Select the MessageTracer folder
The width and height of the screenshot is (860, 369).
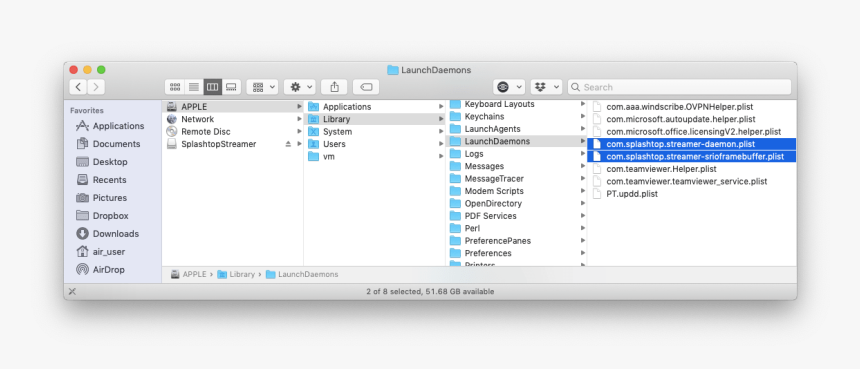516,179
